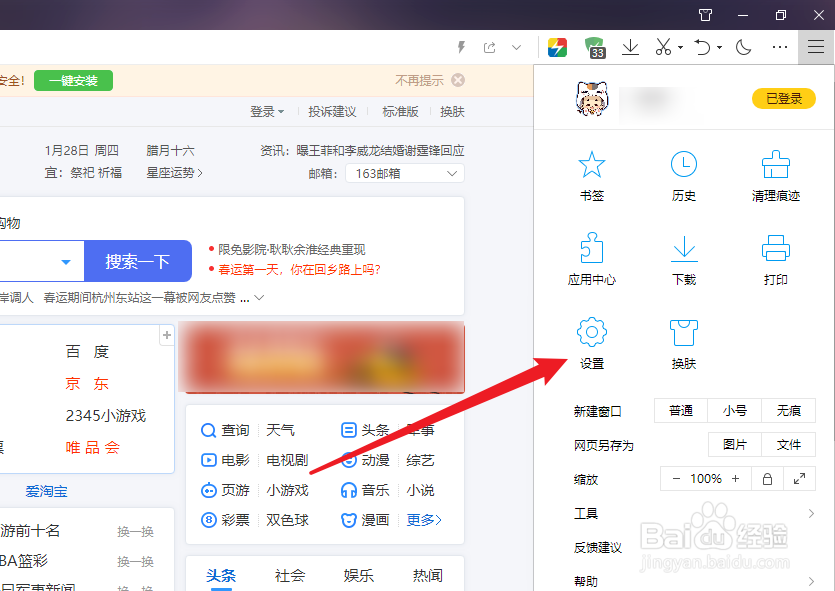
Task: Click the undo closed tab arrow icon
Action: click(x=702, y=47)
